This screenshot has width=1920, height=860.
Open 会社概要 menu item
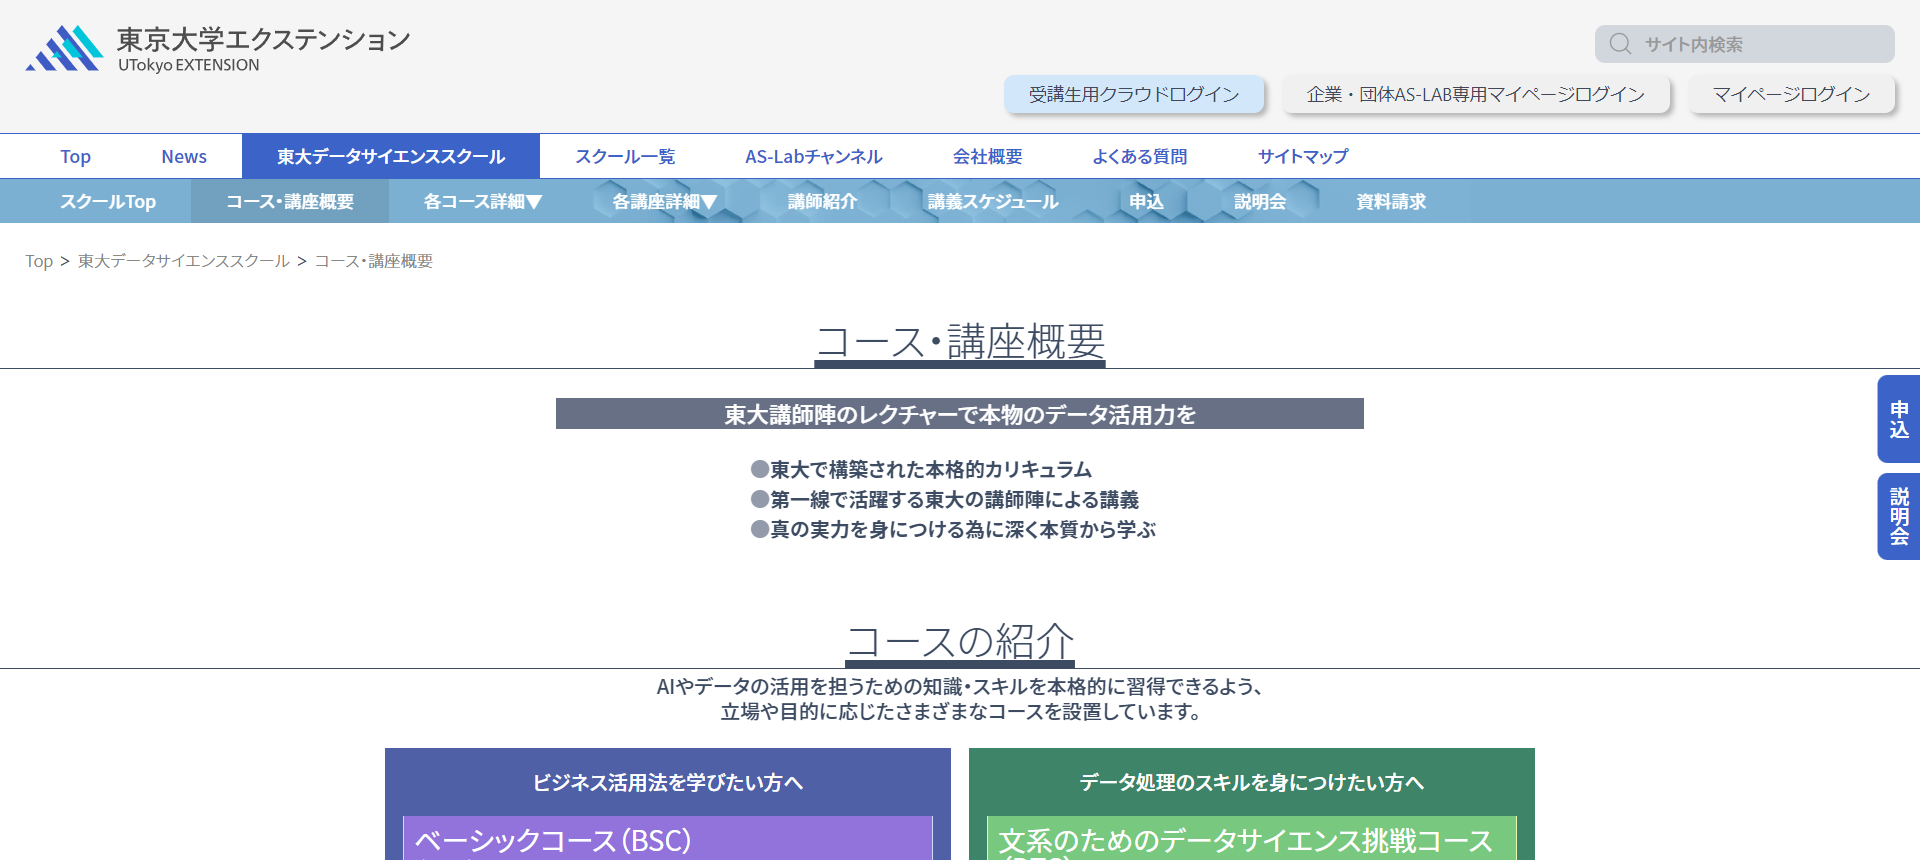pos(988,156)
